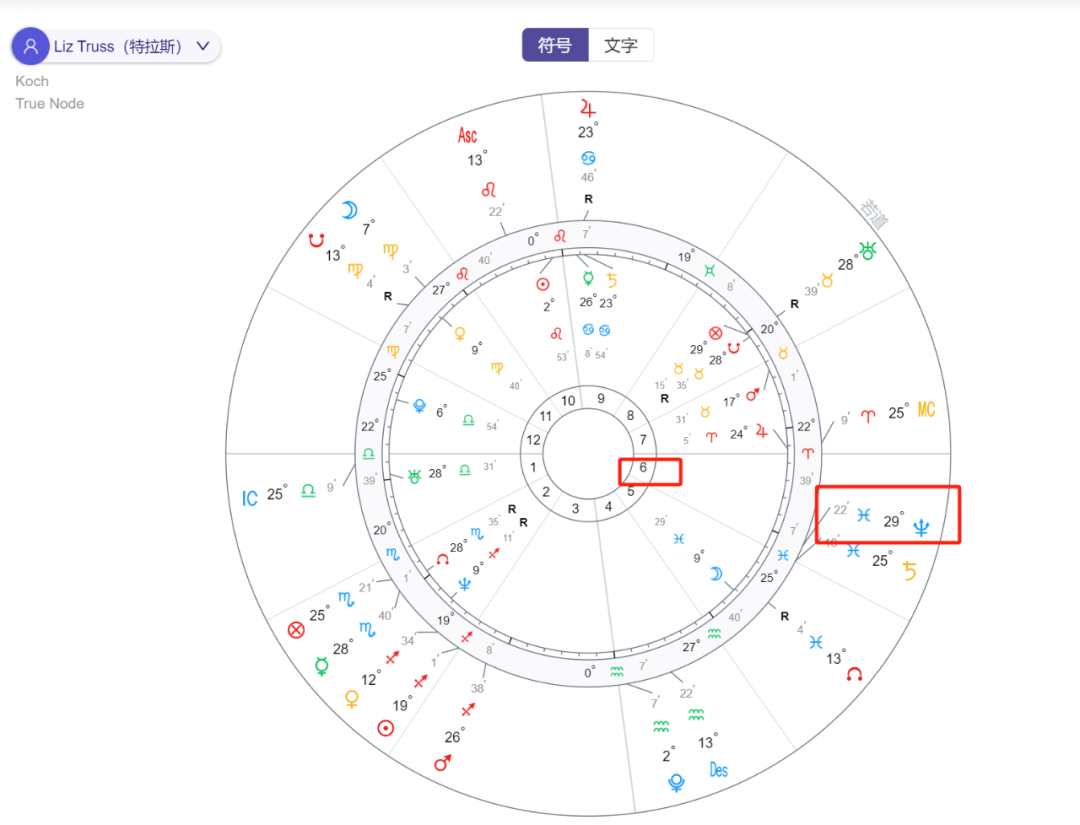
Task: Select outer Mars glyph at 26° Sagittarius
Action: click(443, 762)
